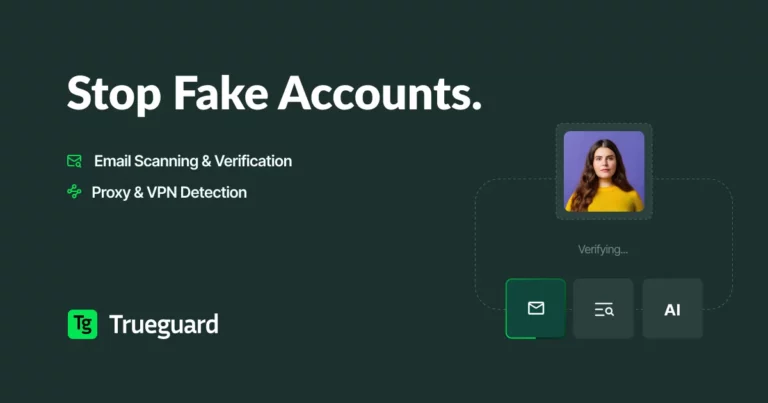Click the green email scanning envelope icon
The height and width of the screenshot is (403, 768).
74,161
